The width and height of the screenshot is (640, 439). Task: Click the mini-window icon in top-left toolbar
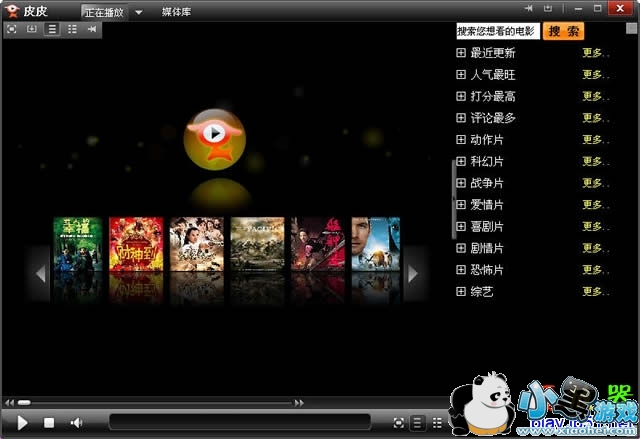coord(31,29)
